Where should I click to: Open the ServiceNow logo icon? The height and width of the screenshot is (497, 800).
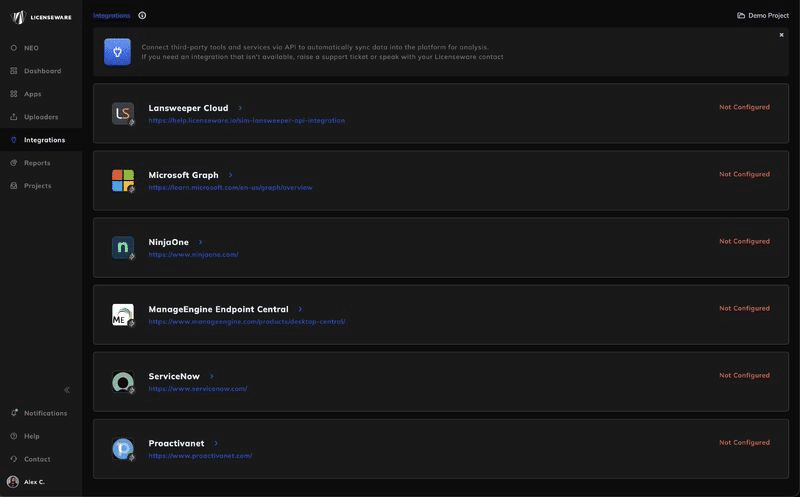123,382
